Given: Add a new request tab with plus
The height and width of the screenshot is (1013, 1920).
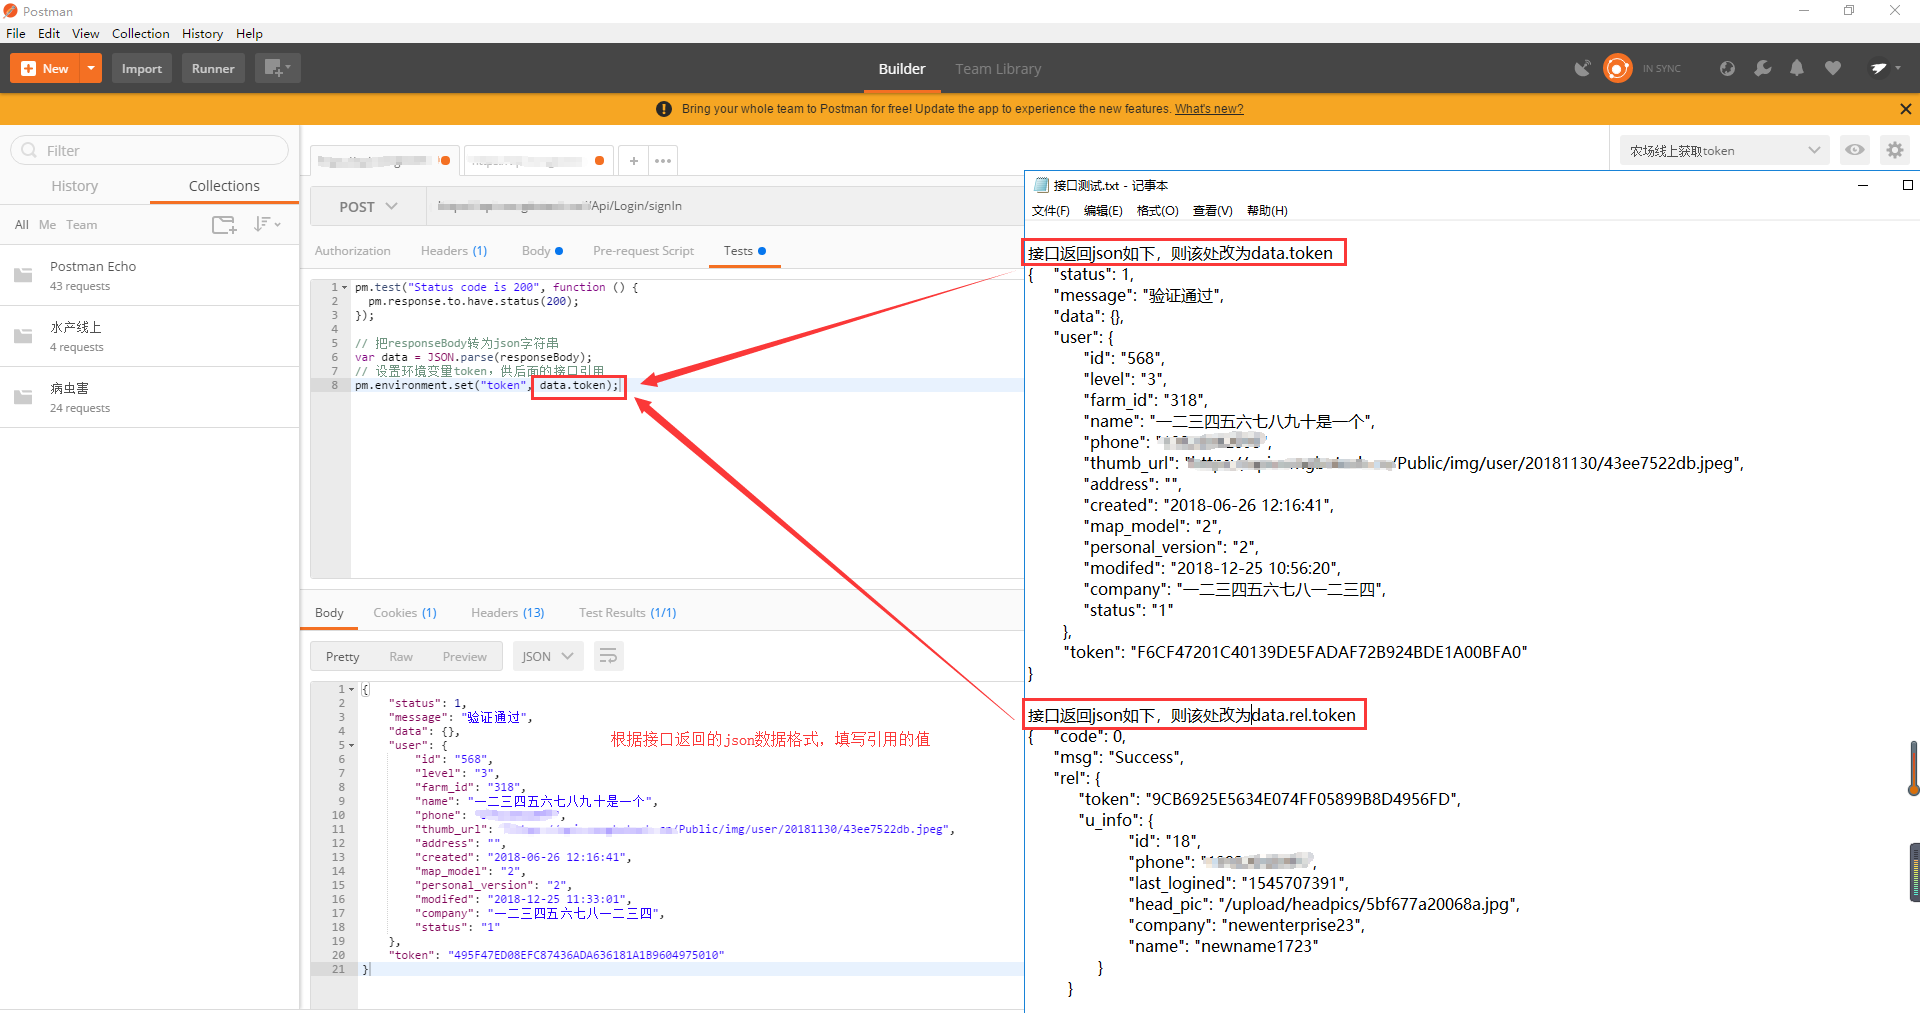Looking at the screenshot, I should coord(633,160).
